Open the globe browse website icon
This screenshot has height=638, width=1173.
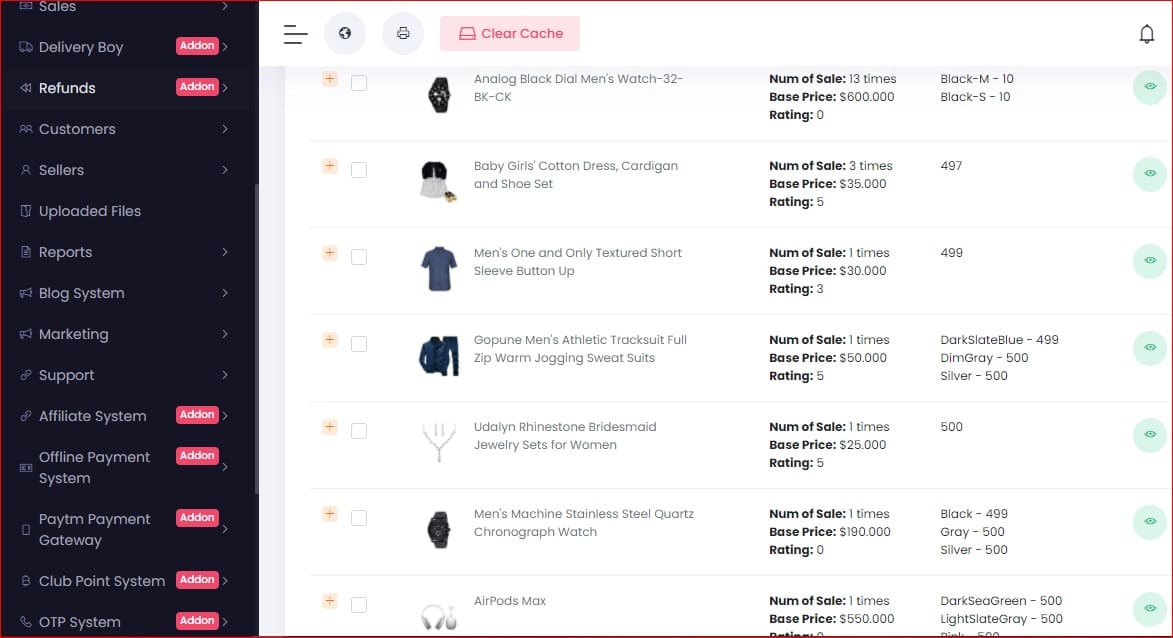[x=345, y=34]
